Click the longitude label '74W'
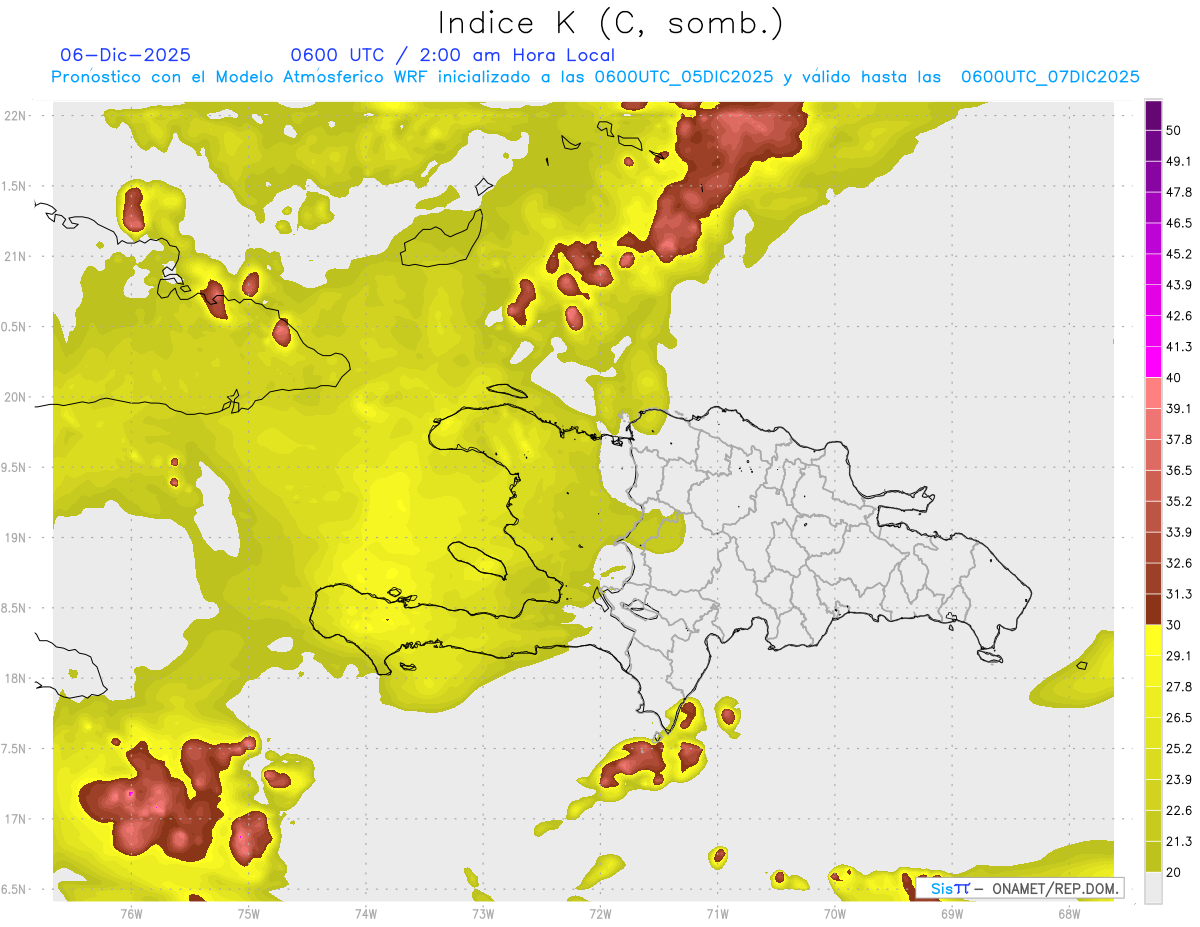Viewport: 1200px width, 927px height. coord(366,913)
